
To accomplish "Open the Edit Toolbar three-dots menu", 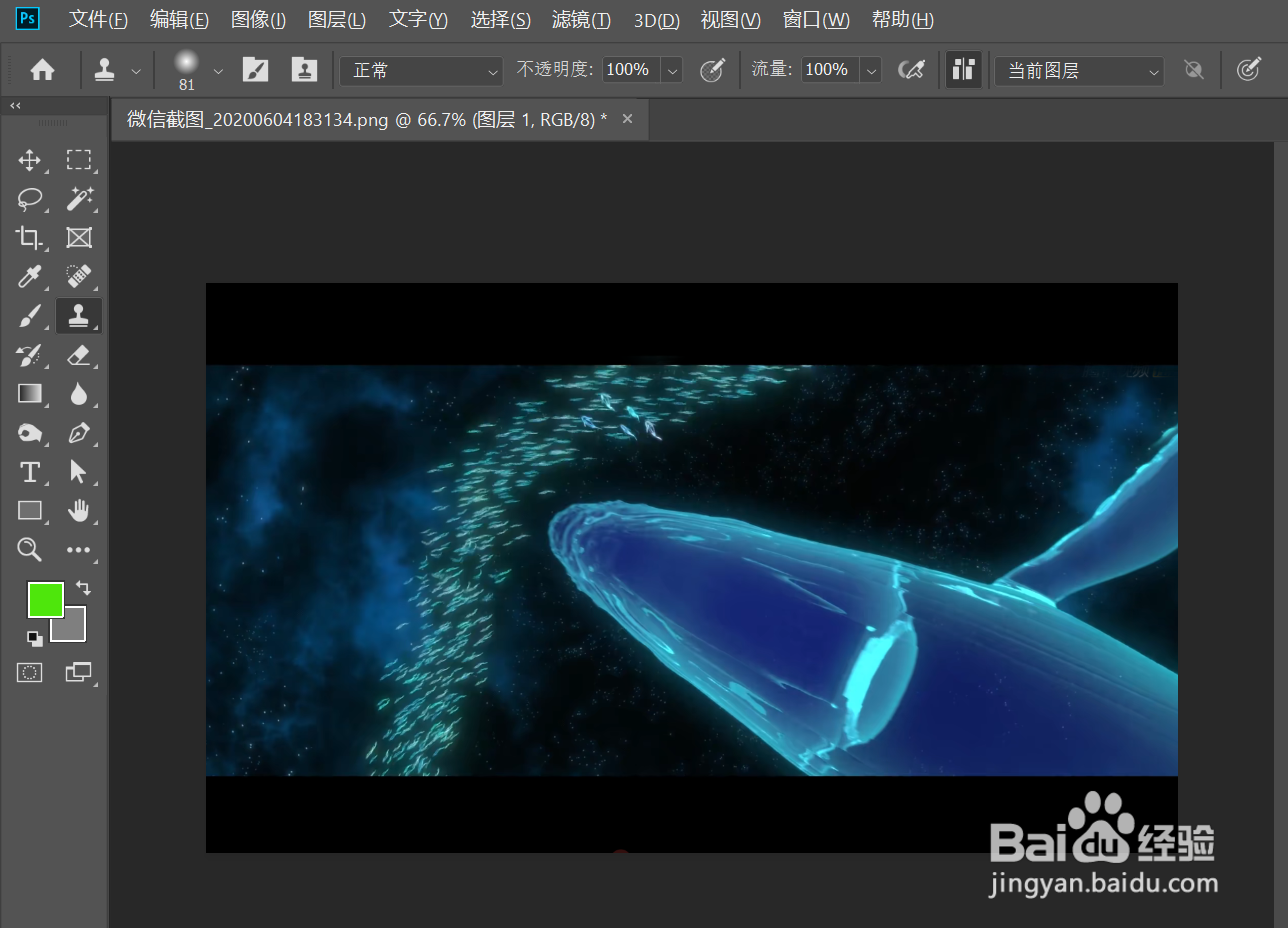I will point(79,550).
